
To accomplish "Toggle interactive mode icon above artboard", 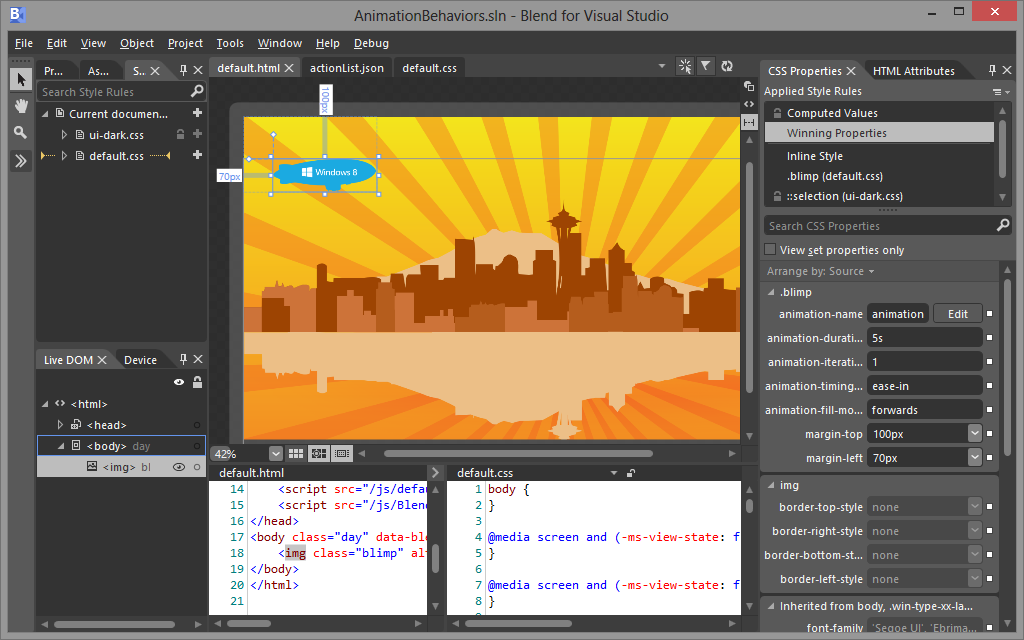I will 684,66.
